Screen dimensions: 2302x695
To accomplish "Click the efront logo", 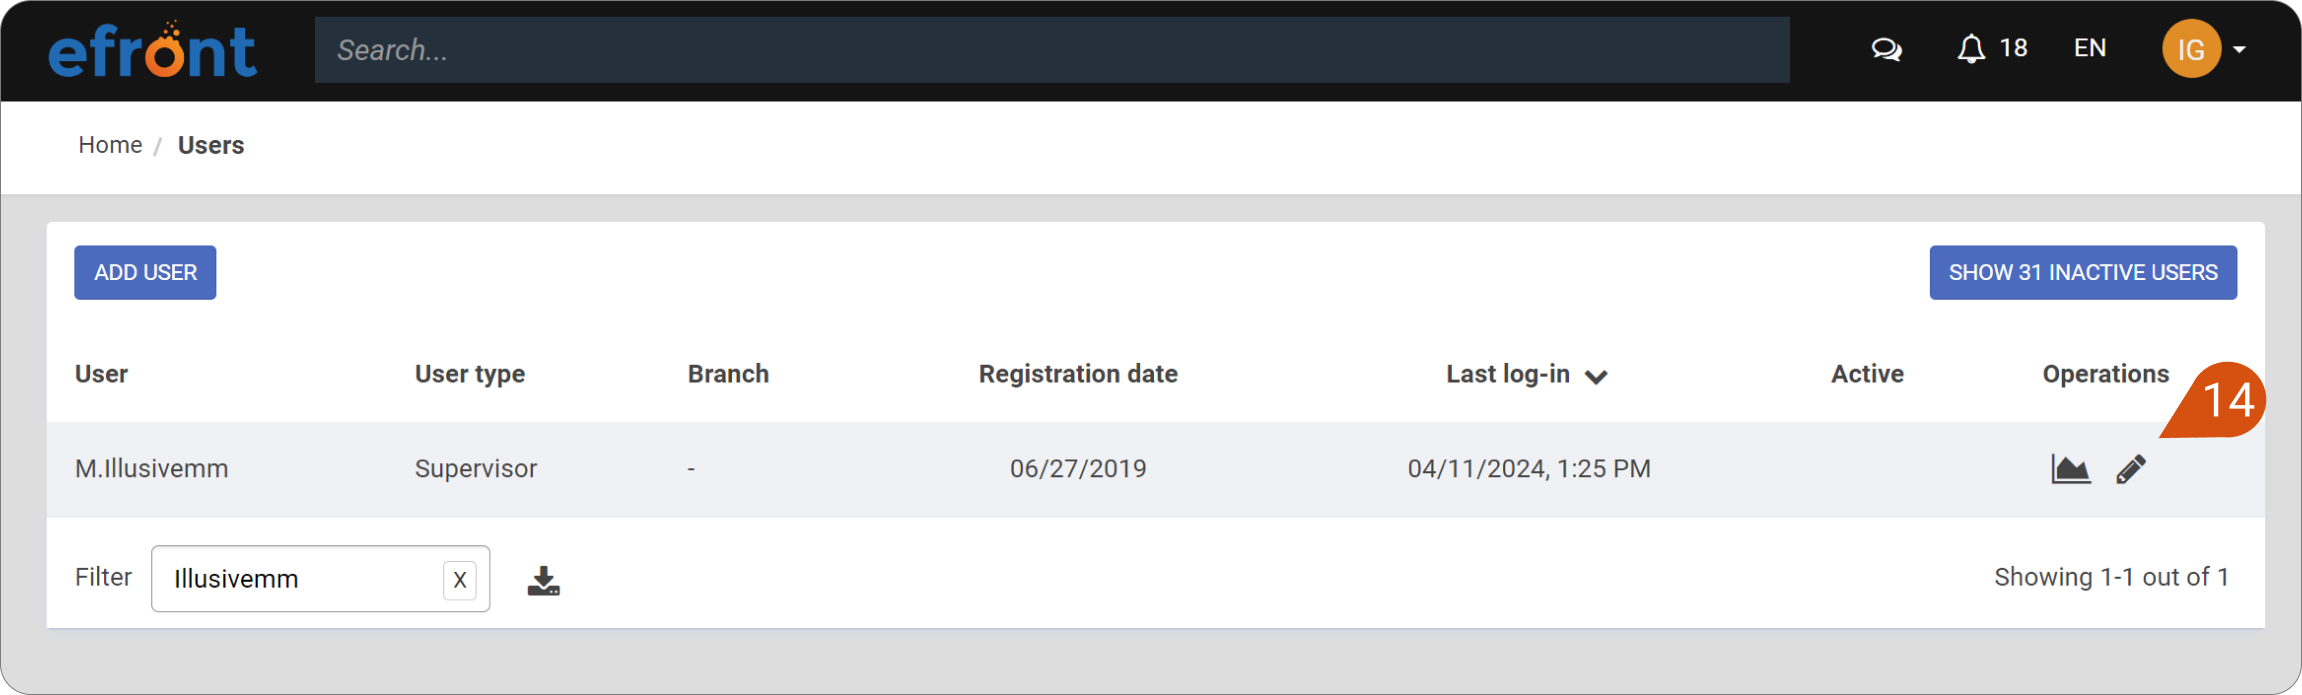I will [x=153, y=50].
